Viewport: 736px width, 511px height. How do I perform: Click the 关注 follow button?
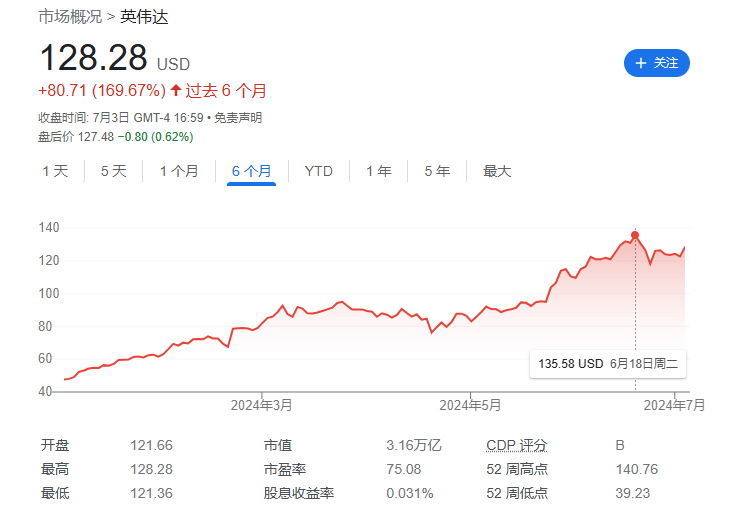pyautogui.click(x=656, y=63)
